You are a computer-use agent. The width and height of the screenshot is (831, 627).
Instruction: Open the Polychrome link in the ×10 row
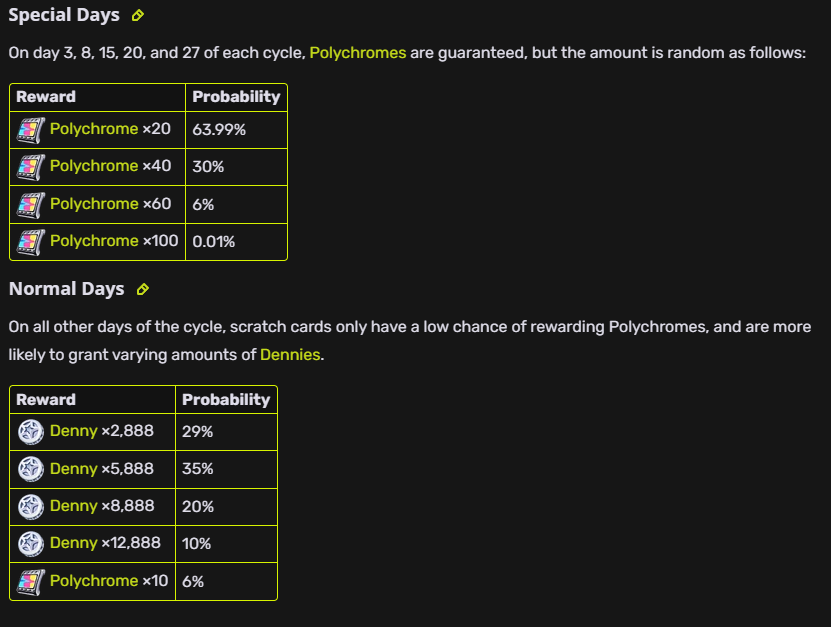94,580
